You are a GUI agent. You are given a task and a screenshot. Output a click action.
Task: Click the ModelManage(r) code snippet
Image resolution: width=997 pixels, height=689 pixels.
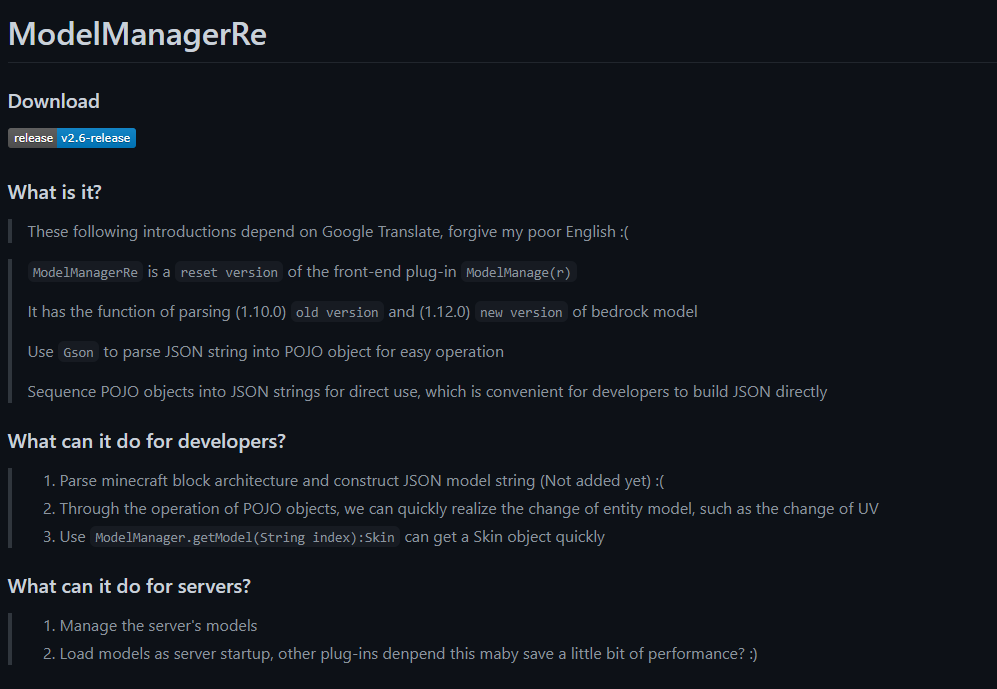[x=519, y=272]
